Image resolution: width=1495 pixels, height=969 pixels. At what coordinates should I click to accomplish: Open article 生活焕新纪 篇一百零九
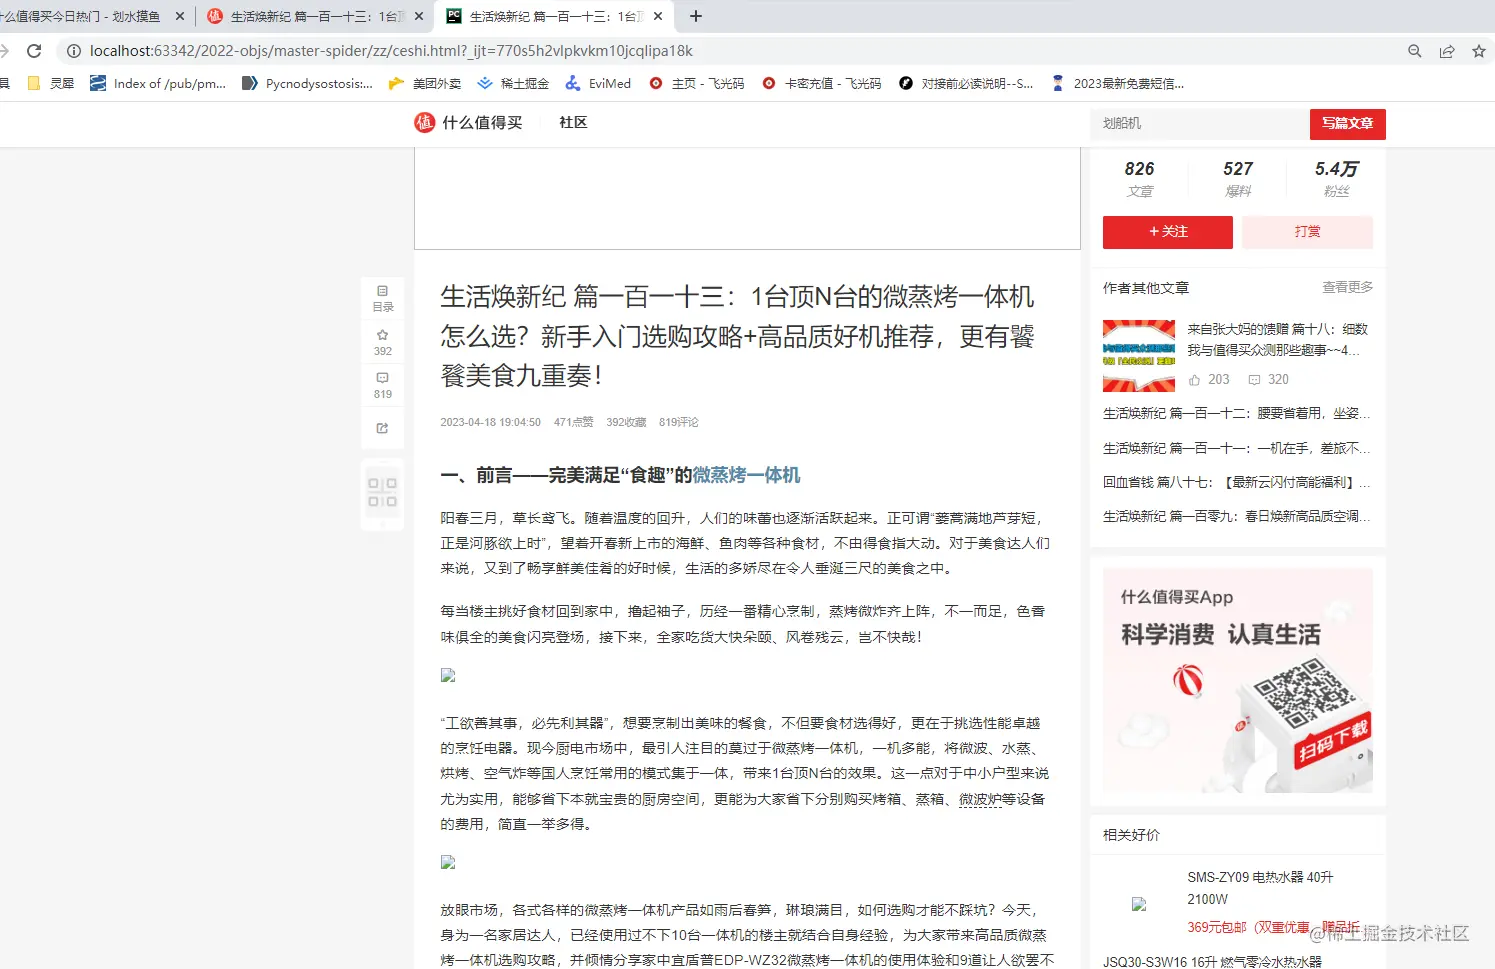tap(1236, 516)
